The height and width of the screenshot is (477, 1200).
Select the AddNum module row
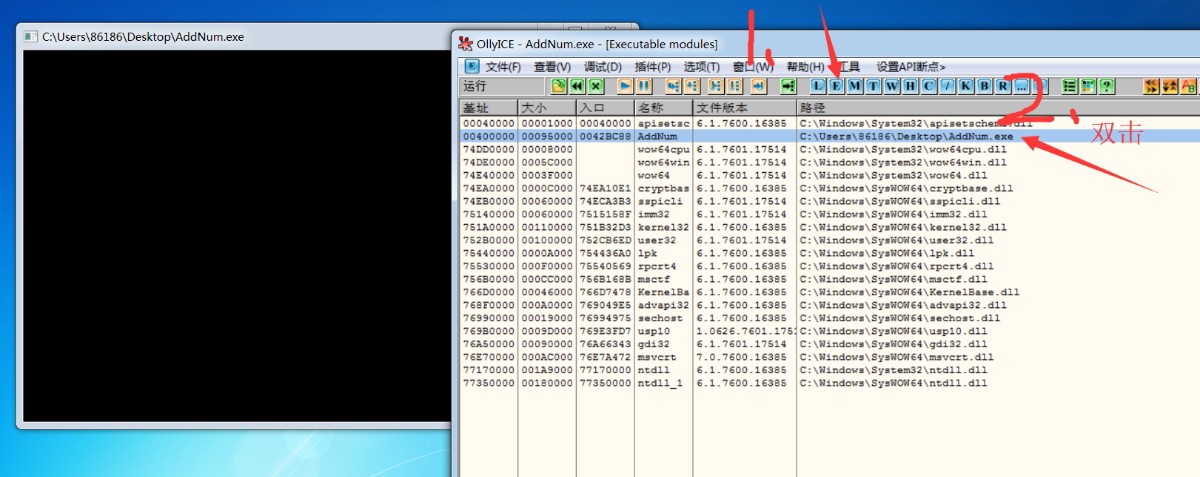click(829, 136)
